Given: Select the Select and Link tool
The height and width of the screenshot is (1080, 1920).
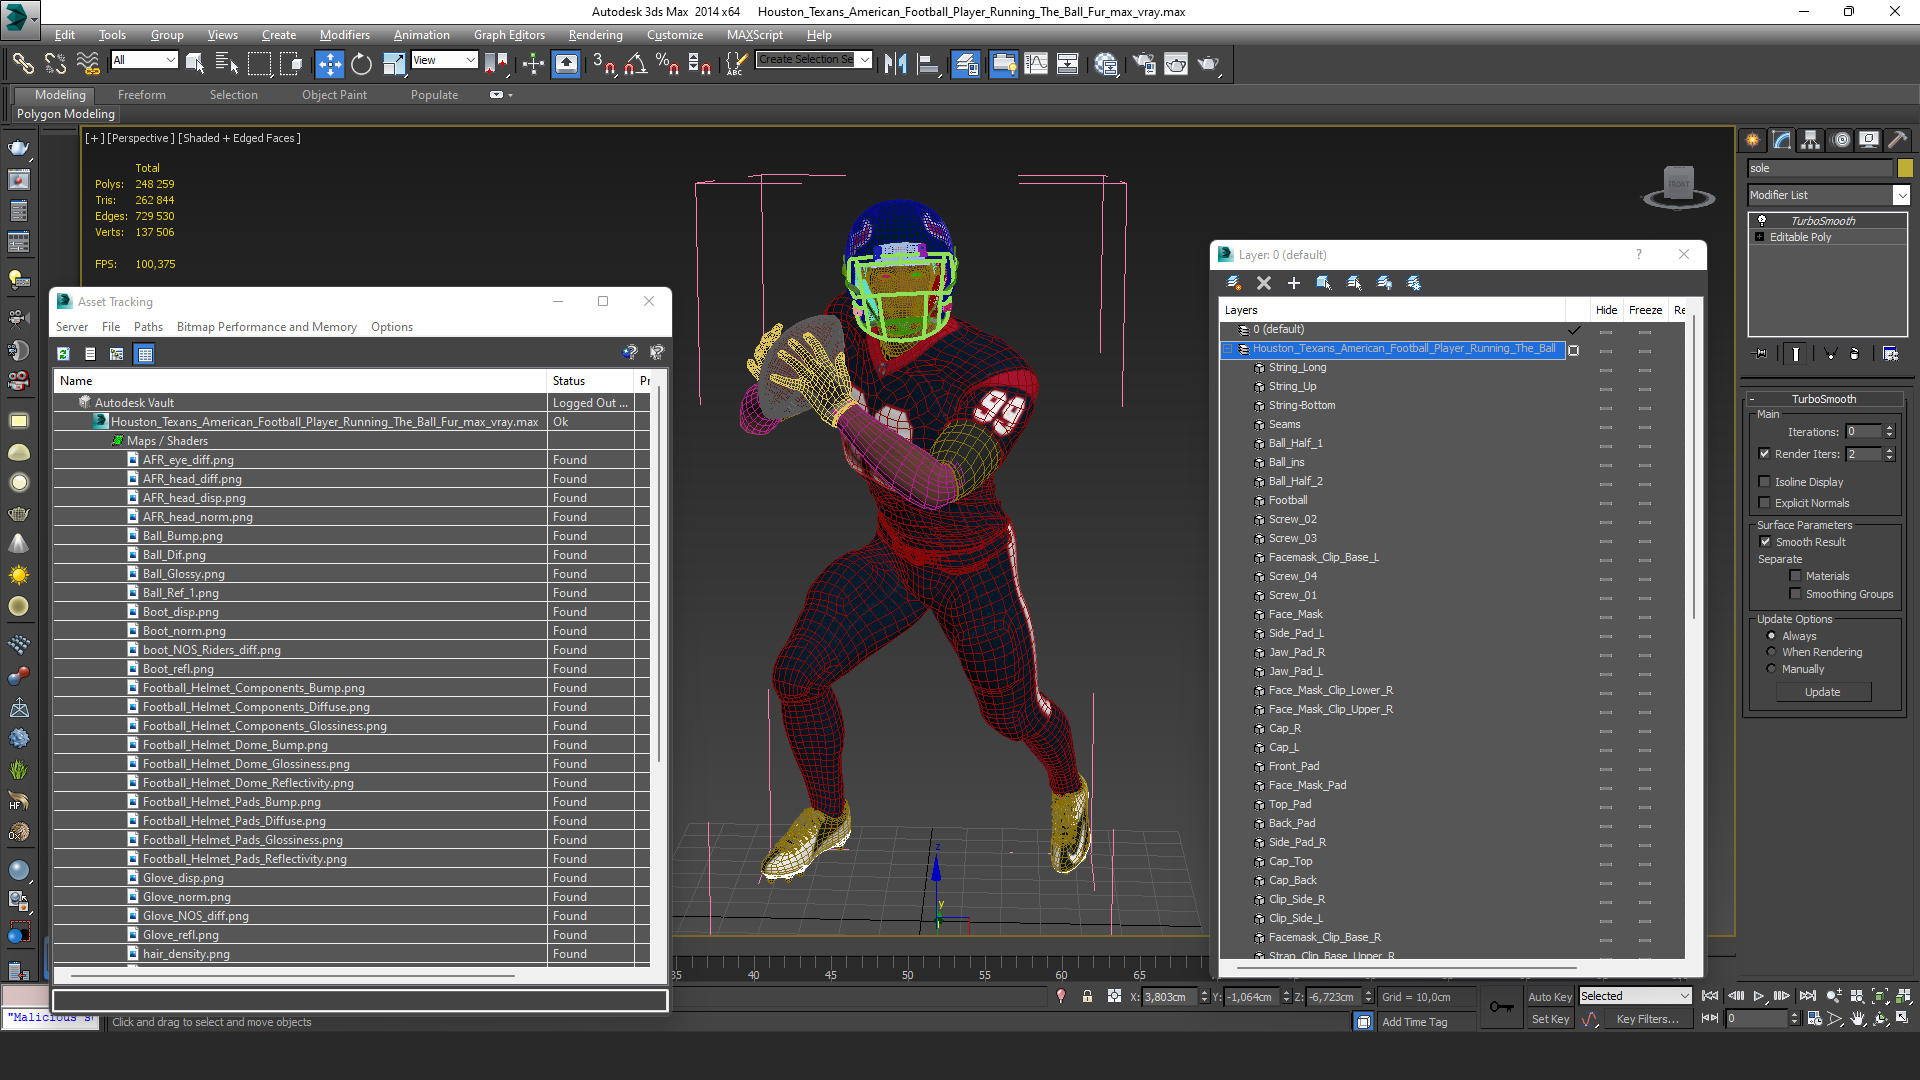Looking at the screenshot, I should click(22, 64).
